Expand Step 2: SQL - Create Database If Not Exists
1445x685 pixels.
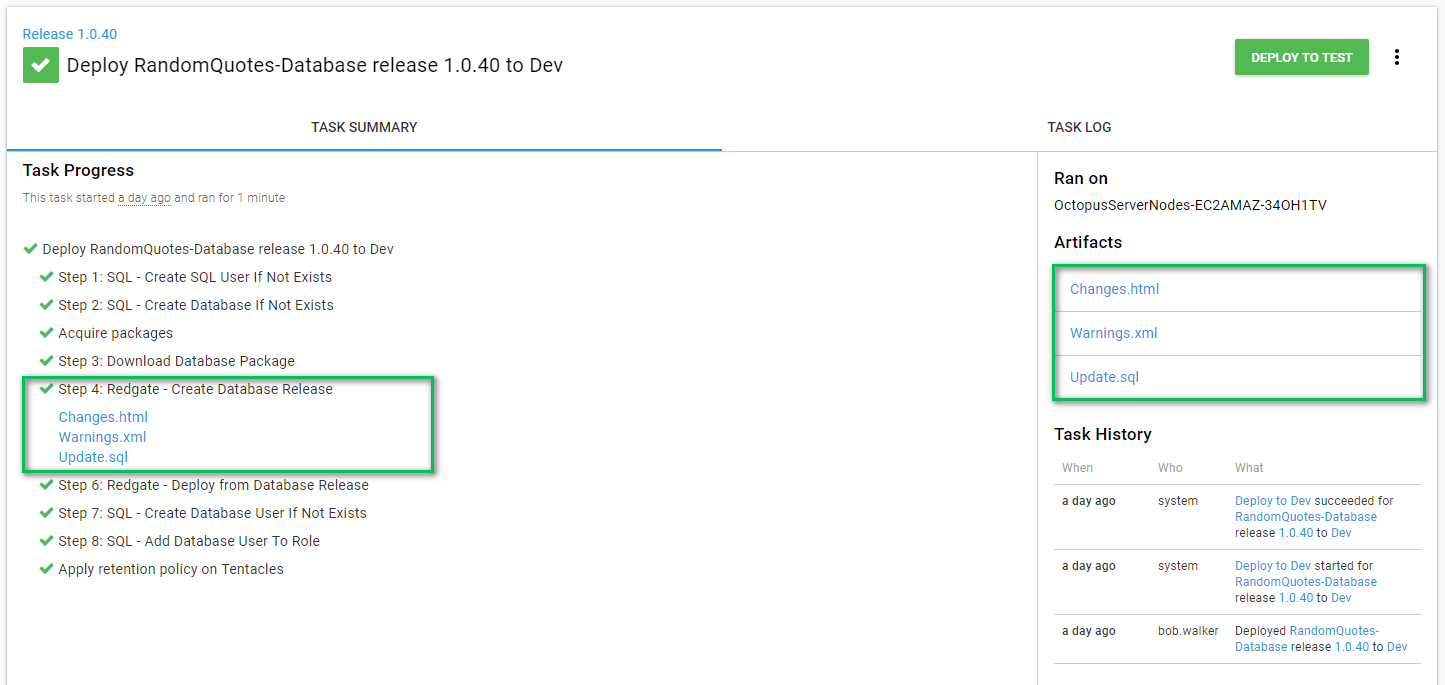[196, 305]
